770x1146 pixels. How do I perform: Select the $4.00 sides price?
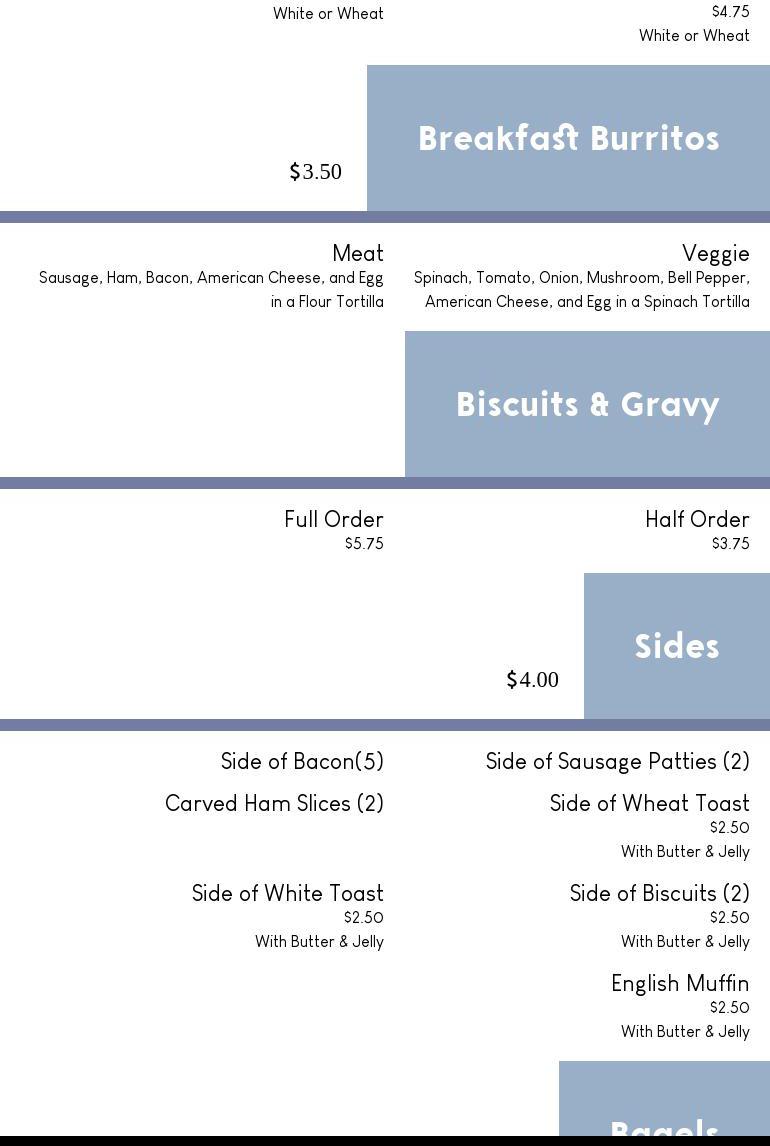(x=533, y=680)
